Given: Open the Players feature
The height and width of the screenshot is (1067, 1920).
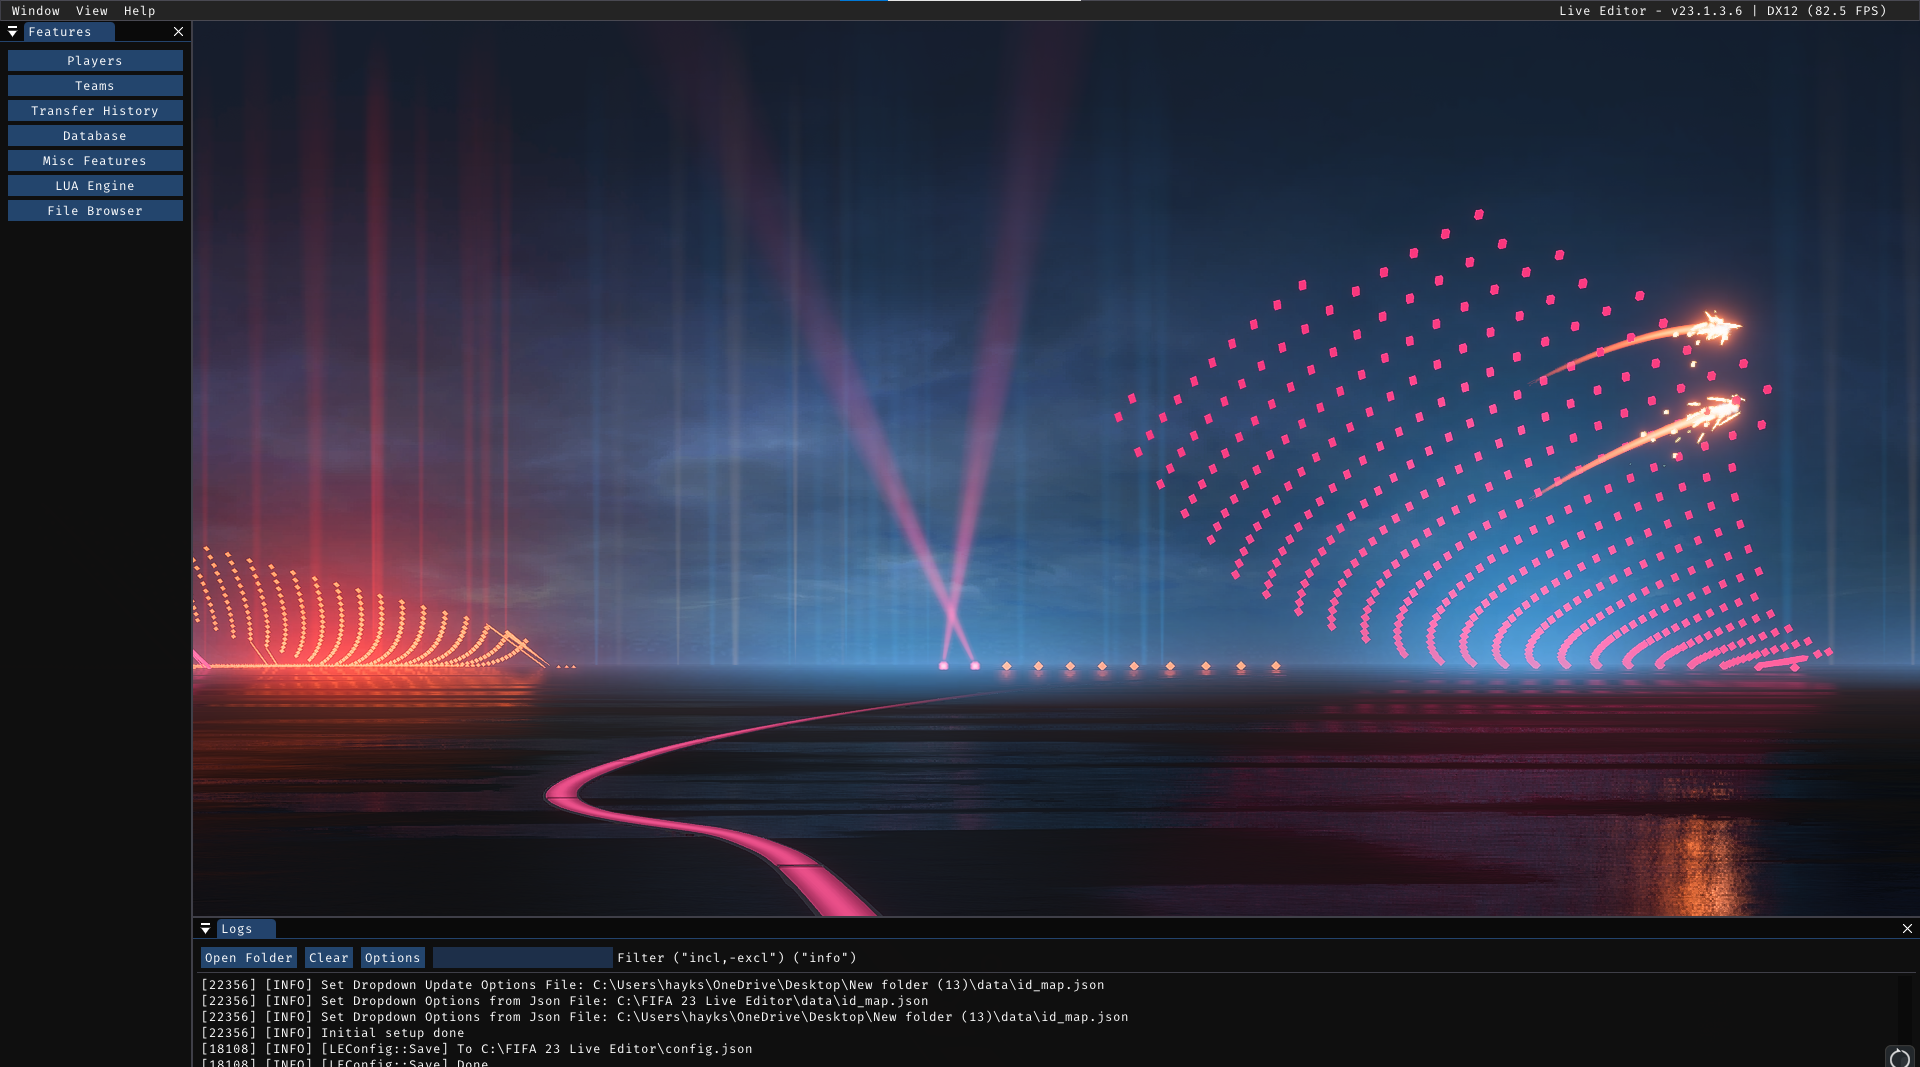Looking at the screenshot, I should point(95,61).
